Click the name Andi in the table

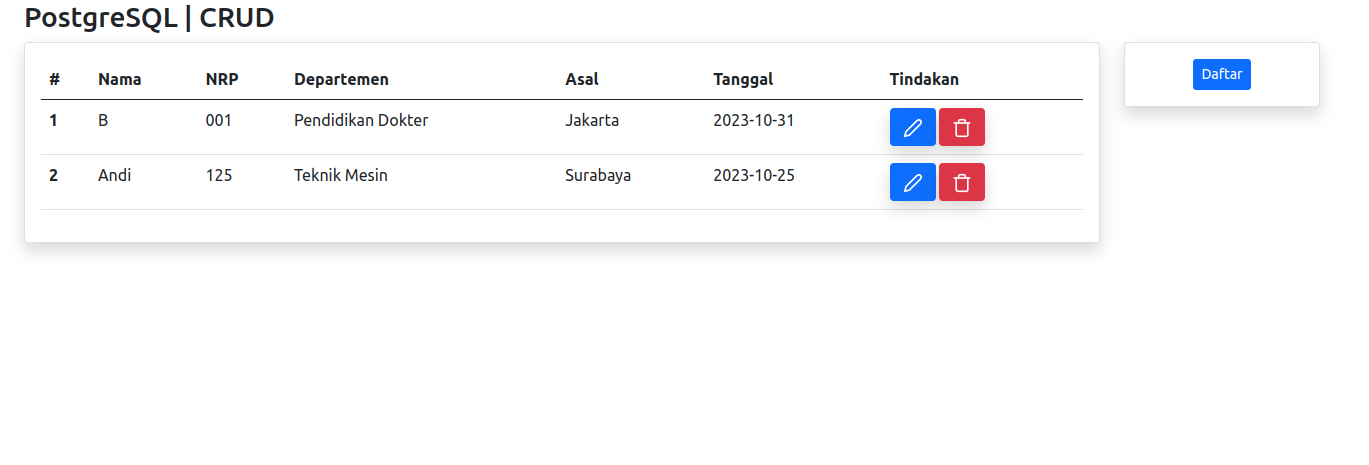pyautogui.click(x=115, y=175)
